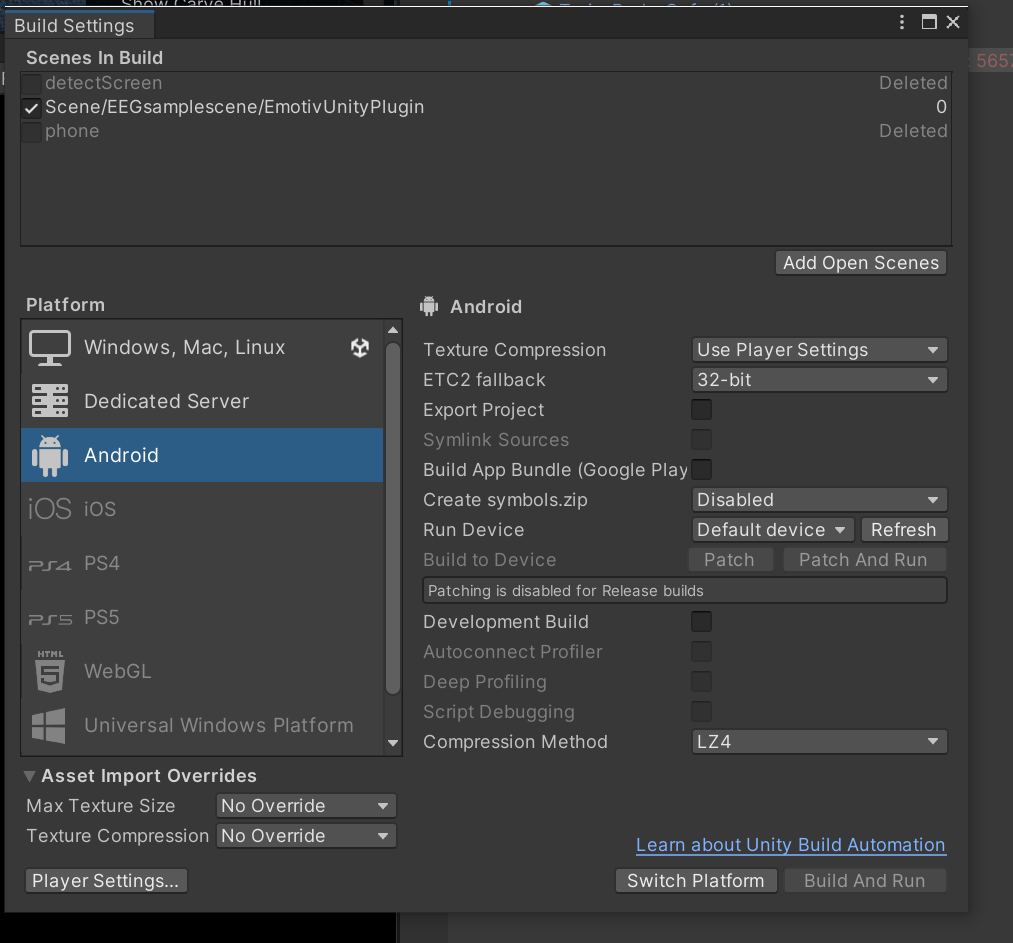Viewport: 1013px width, 943px height.
Task: Select Universal Windows Platform
Action: point(202,725)
